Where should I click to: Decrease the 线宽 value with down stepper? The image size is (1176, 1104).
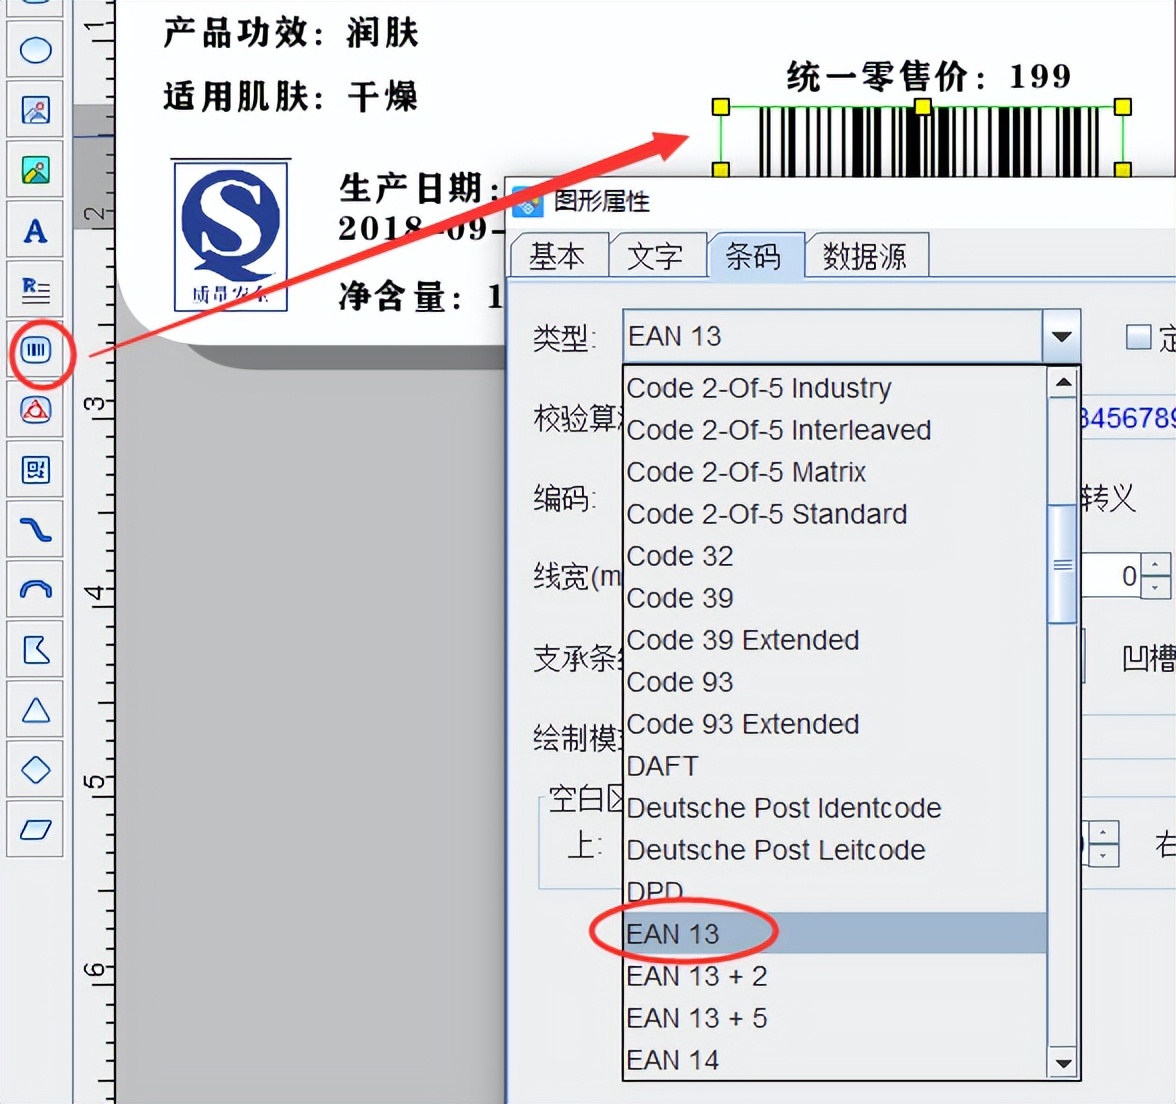click(x=1155, y=587)
